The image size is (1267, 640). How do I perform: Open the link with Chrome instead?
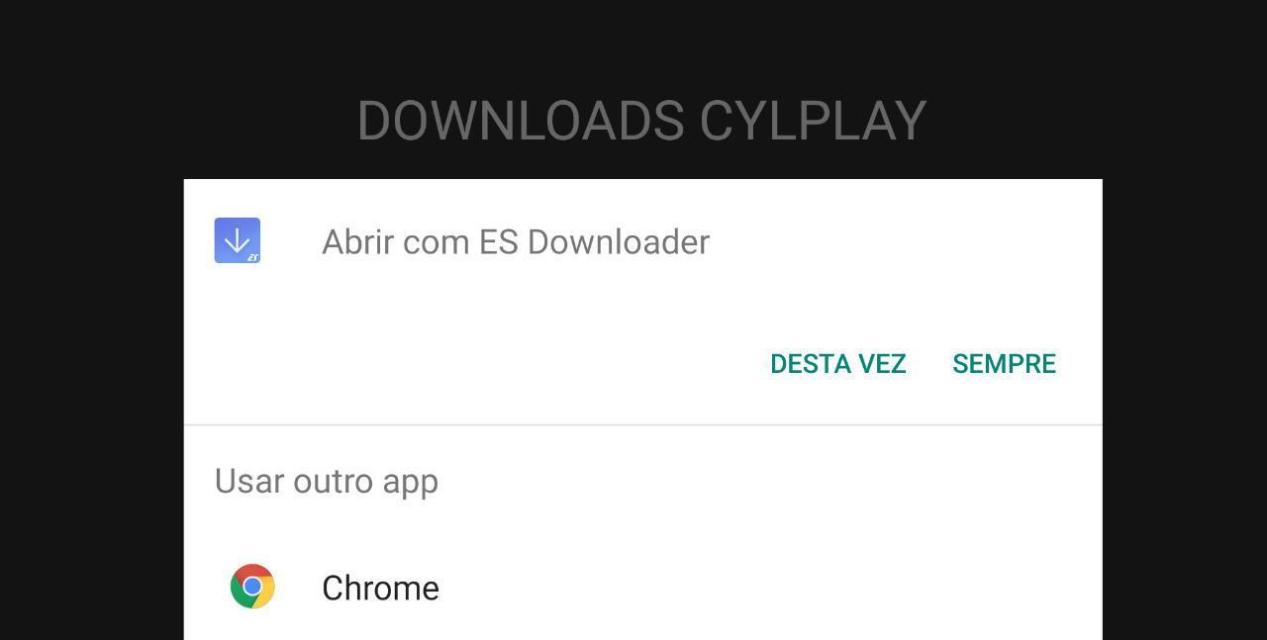(x=643, y=587)
